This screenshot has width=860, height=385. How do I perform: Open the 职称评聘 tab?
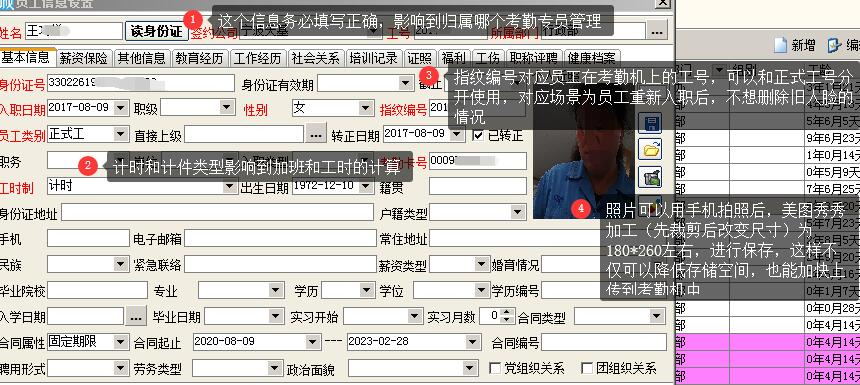[533, 58]
